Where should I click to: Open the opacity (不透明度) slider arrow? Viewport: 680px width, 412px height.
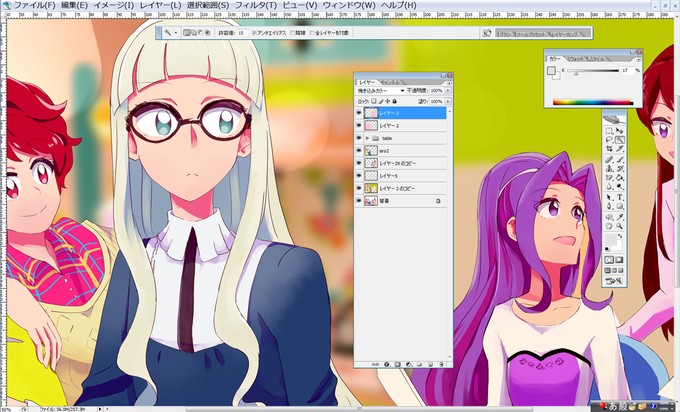448,91
